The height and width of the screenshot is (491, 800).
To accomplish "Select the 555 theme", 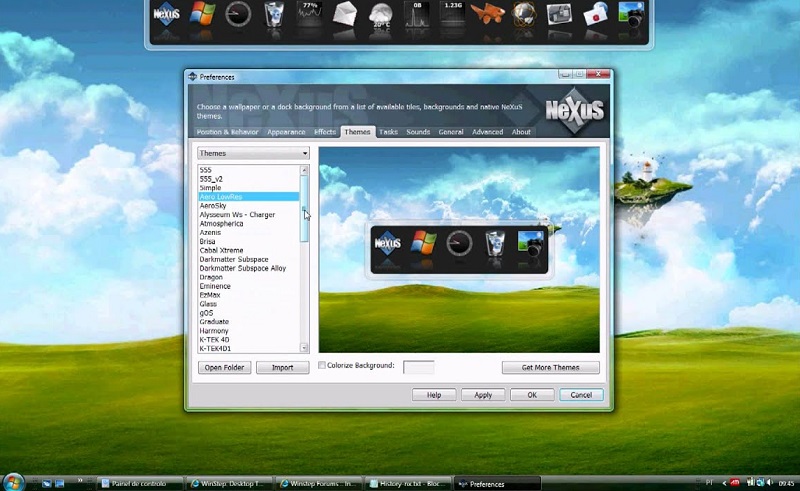I will [248, 170].
